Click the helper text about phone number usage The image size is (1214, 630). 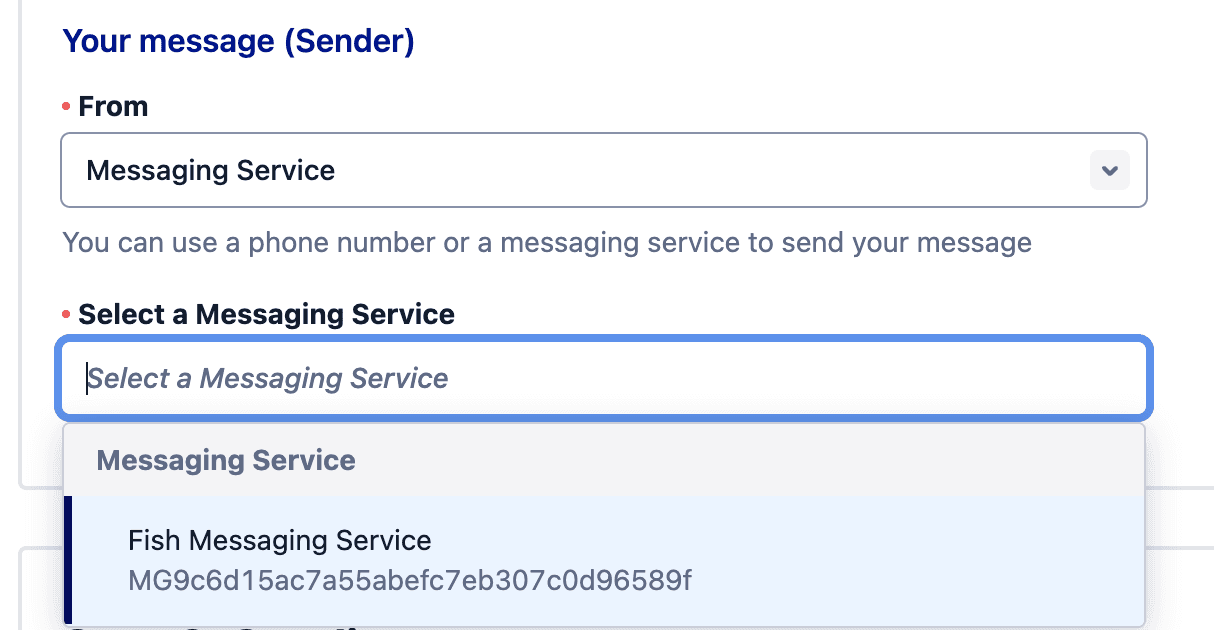(x=546, y=242)
